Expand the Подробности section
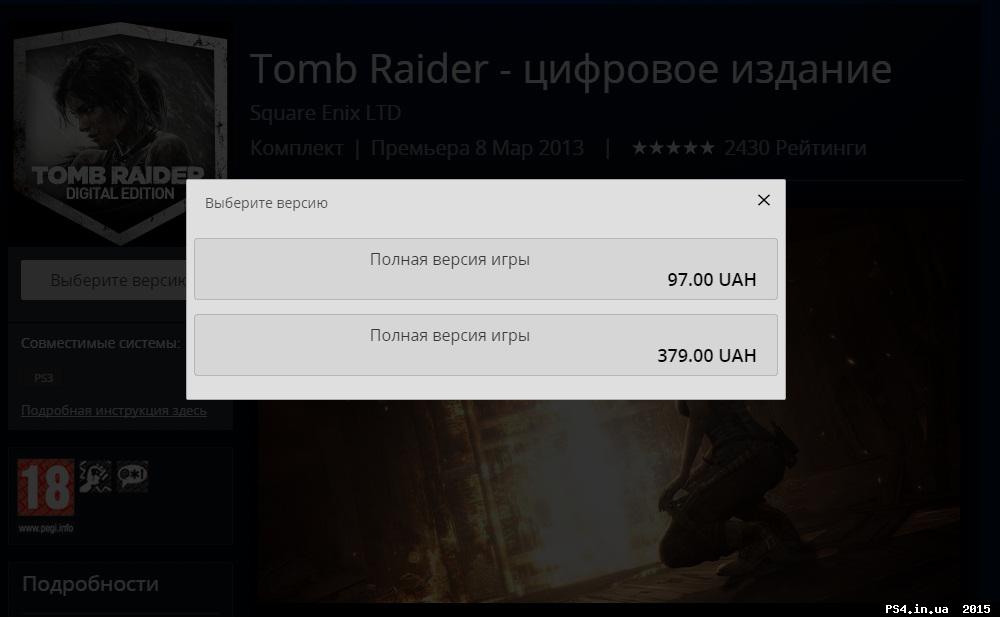Image resolution: width=1000 pixels, height=617 pixels. [x=91, y=584]
